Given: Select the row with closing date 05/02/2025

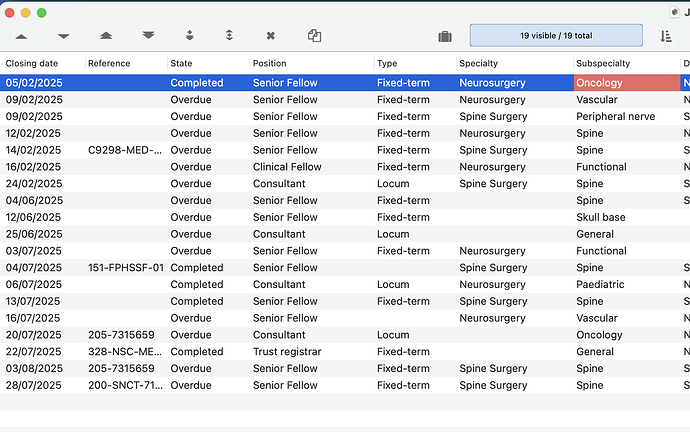Looking at the screenshot, I should 345,83.
